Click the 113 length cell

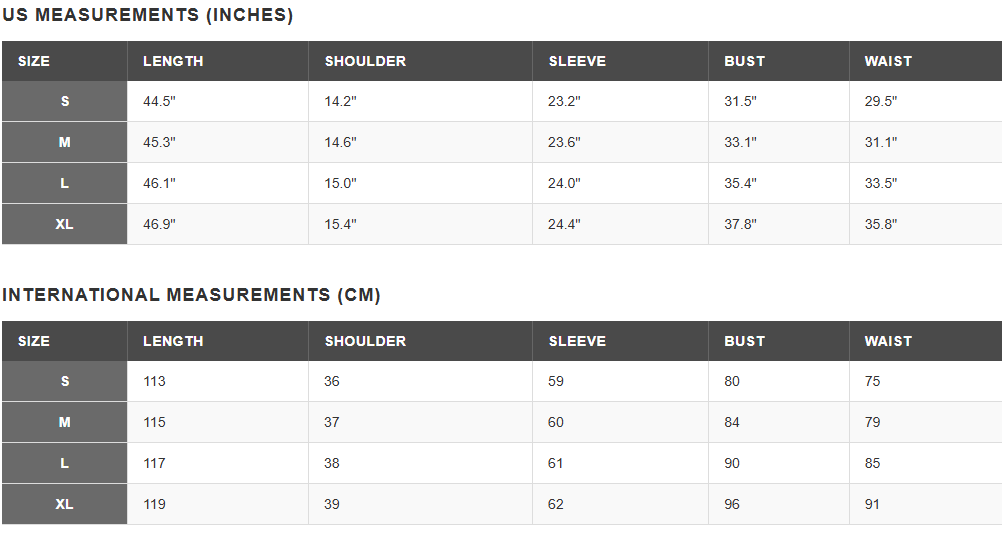coord(154,381)
